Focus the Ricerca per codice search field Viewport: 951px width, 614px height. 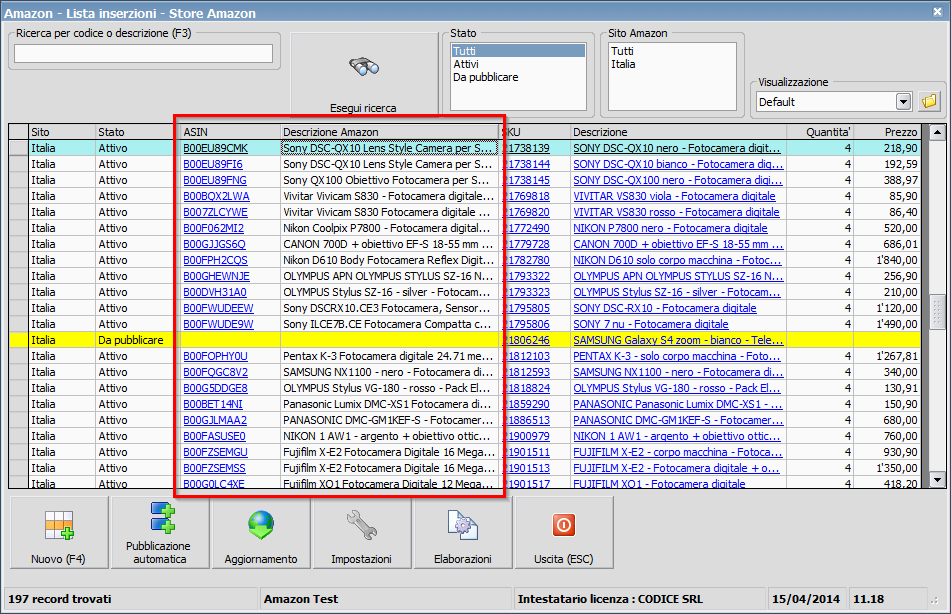pos(144,53)
